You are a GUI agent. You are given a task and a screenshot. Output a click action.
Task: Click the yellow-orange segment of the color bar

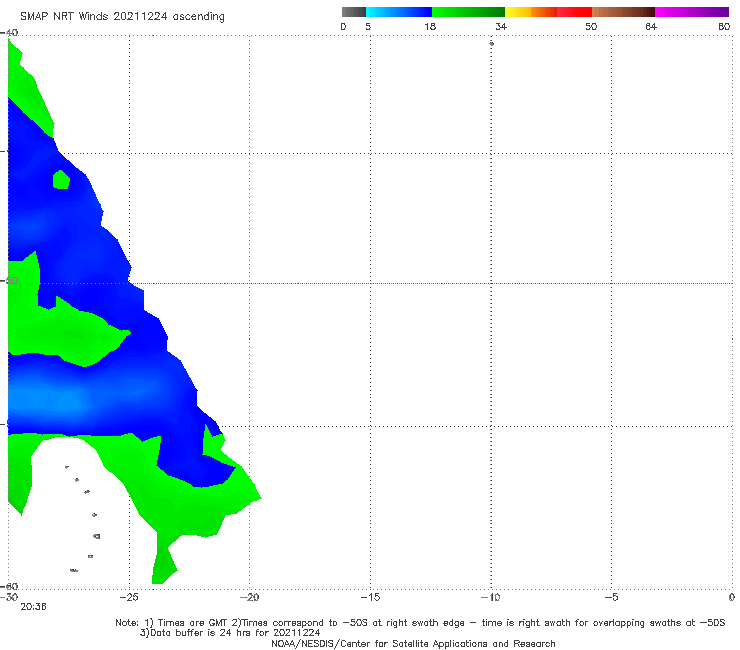click(530, 12)
